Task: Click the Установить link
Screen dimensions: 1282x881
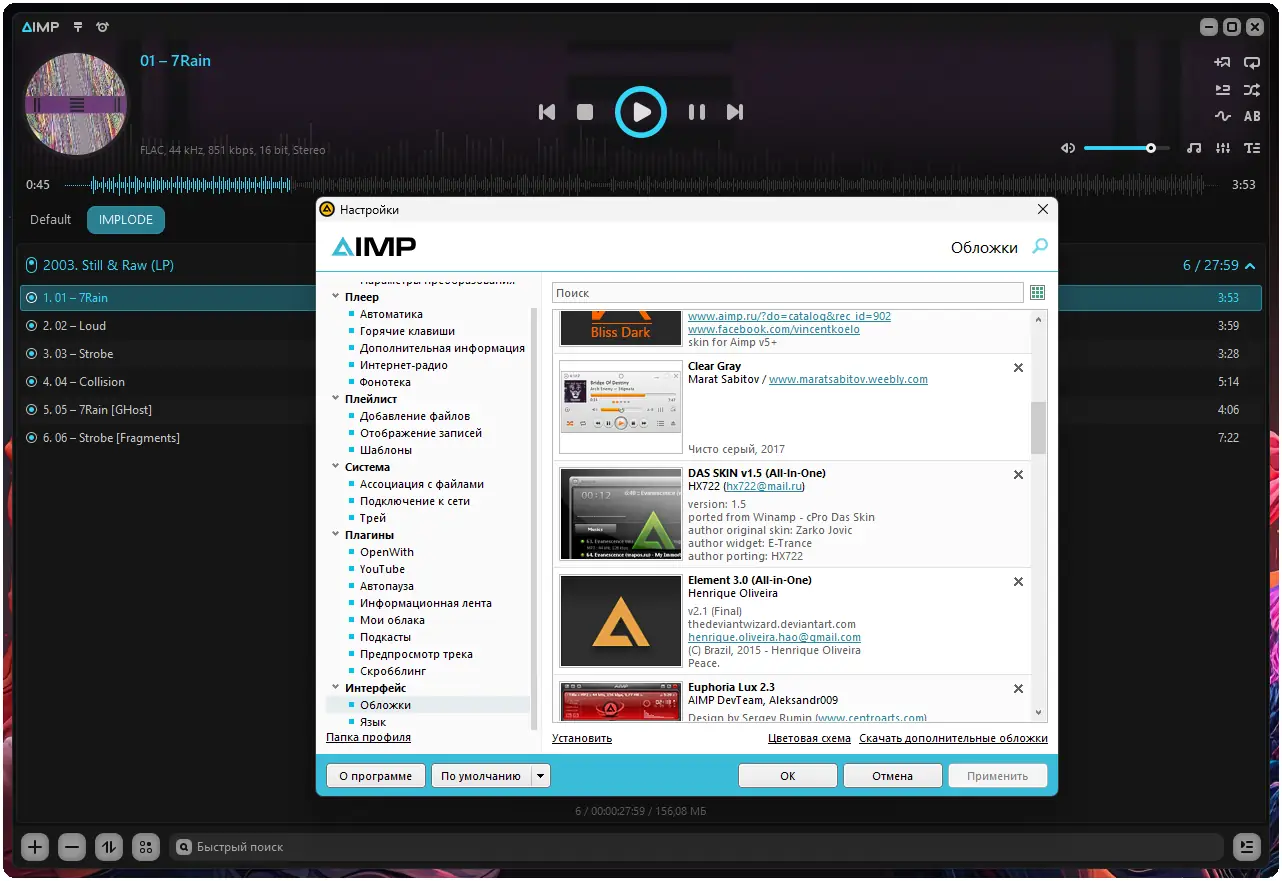Action: (x=582, y=739)
